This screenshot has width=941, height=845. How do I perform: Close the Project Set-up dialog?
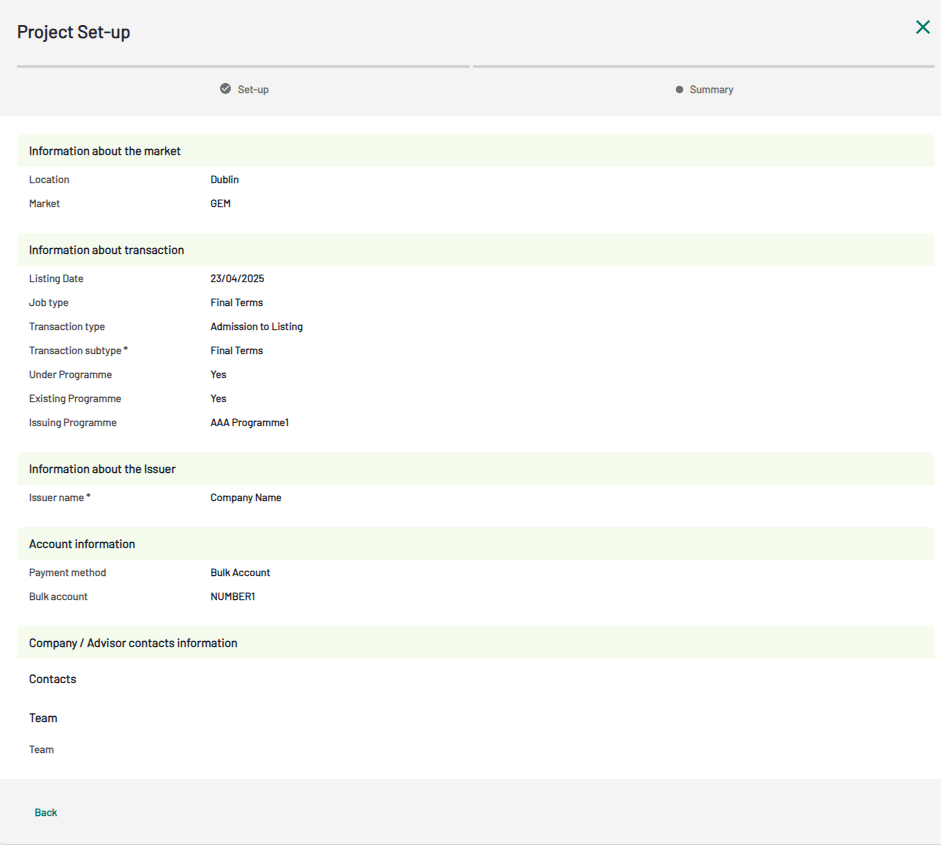922,27
